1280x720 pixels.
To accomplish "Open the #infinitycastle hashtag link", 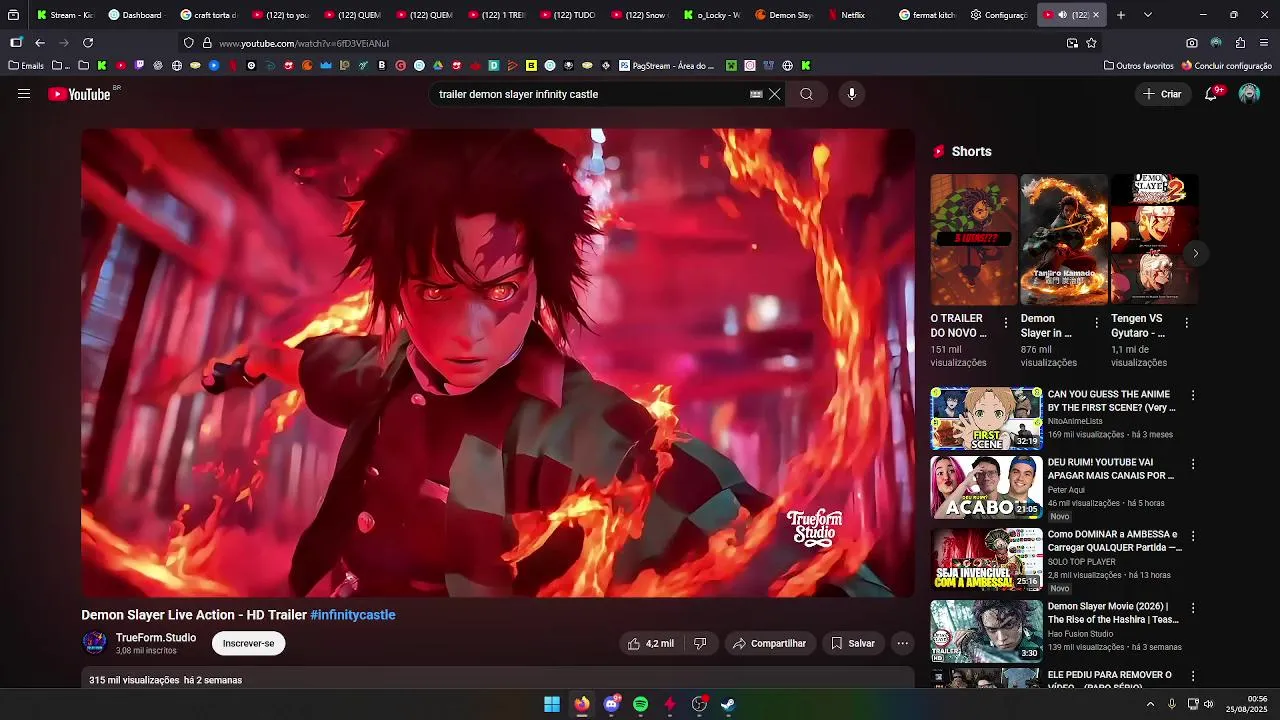I will (353, 615).
